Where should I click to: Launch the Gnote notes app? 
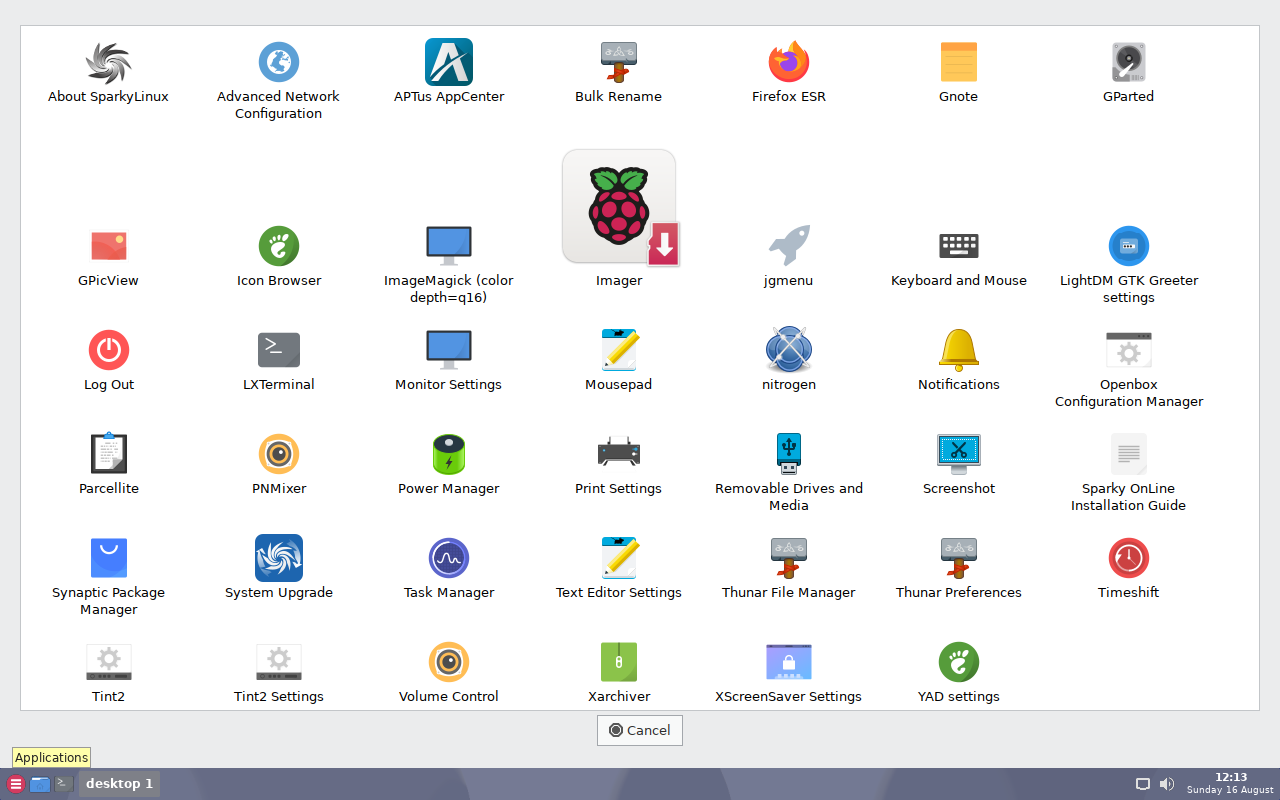[x=959, y=62]
